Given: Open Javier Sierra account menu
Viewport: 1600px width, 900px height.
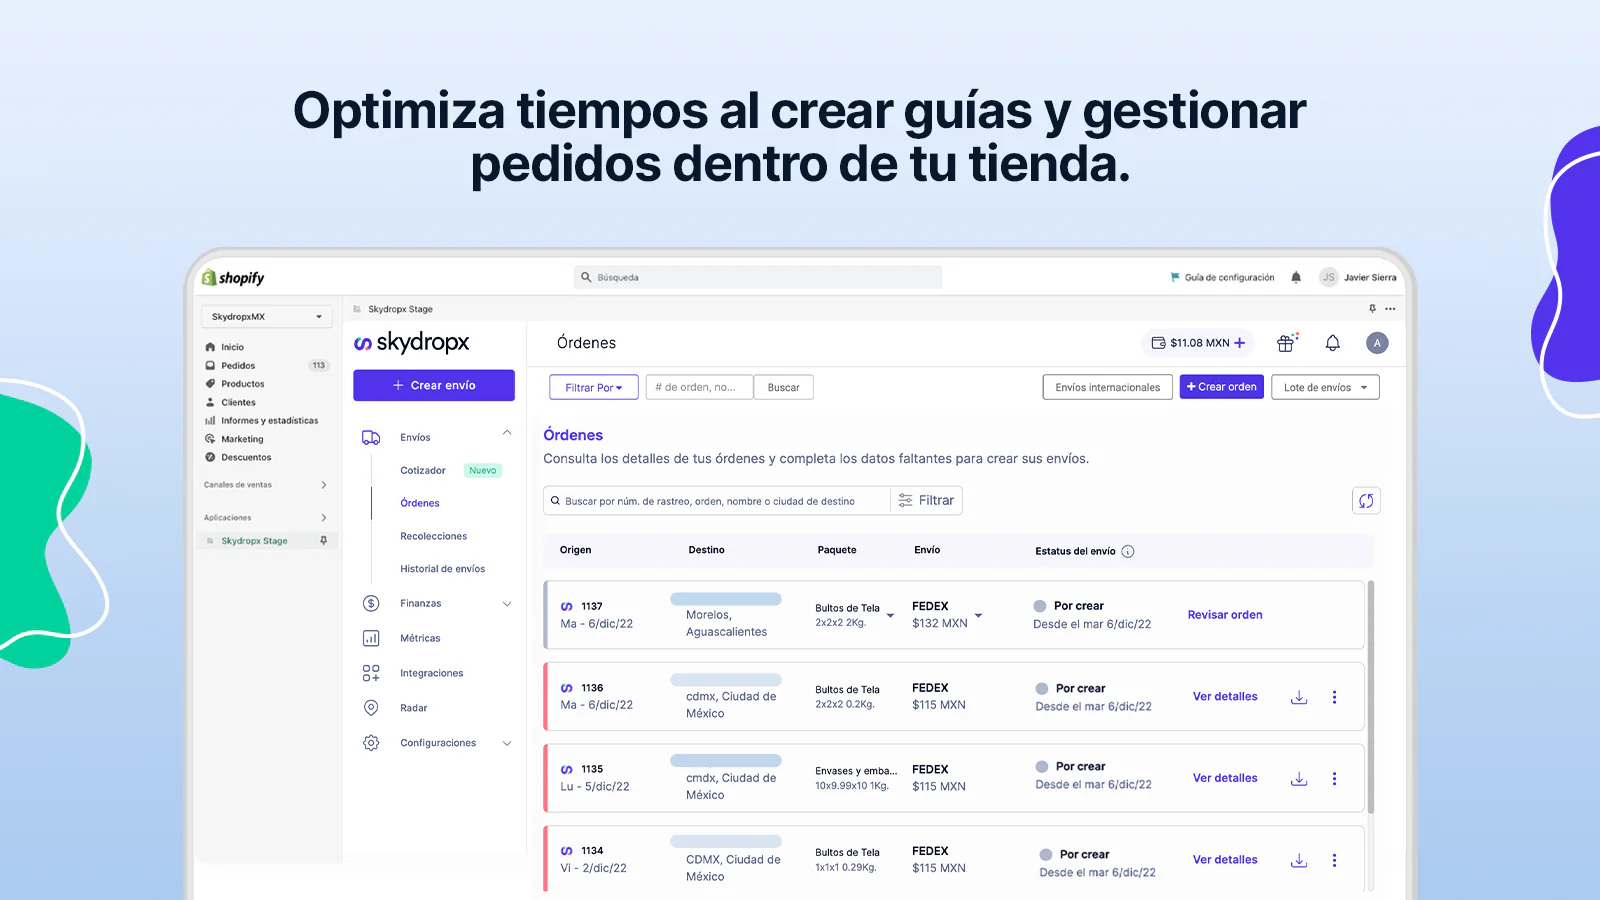Looking at the screenshot, I should point(1357,277).
